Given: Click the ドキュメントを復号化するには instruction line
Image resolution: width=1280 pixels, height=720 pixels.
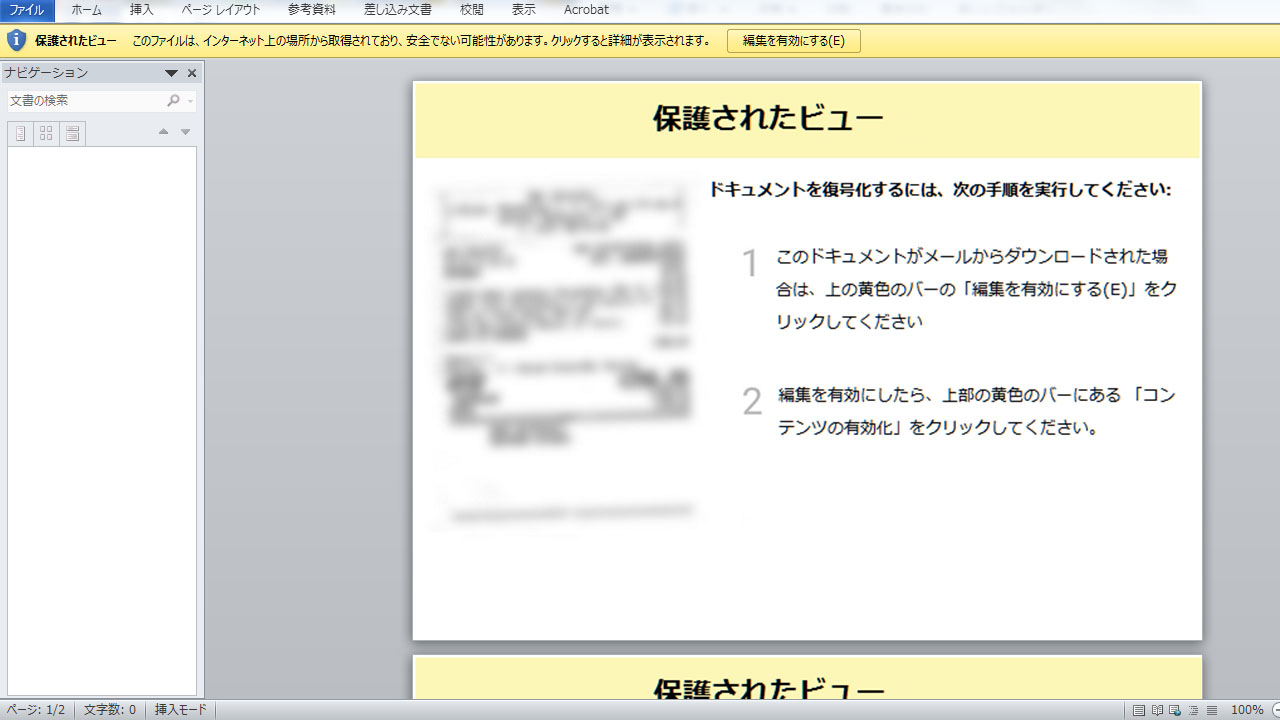Looking at the screenshot, I should click(940, 189).
